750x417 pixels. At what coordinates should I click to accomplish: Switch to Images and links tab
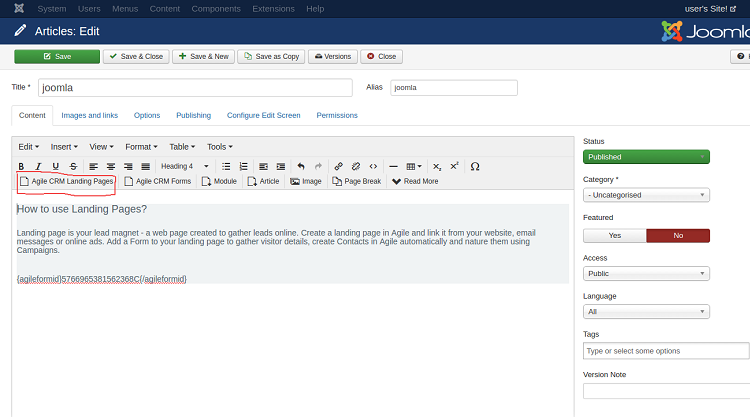(x=89, y=115)
